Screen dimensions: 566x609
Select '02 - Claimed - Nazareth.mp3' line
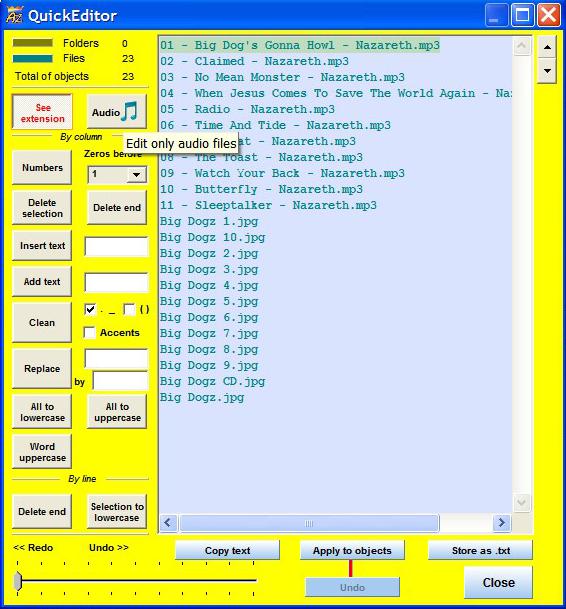coord(254,61)
